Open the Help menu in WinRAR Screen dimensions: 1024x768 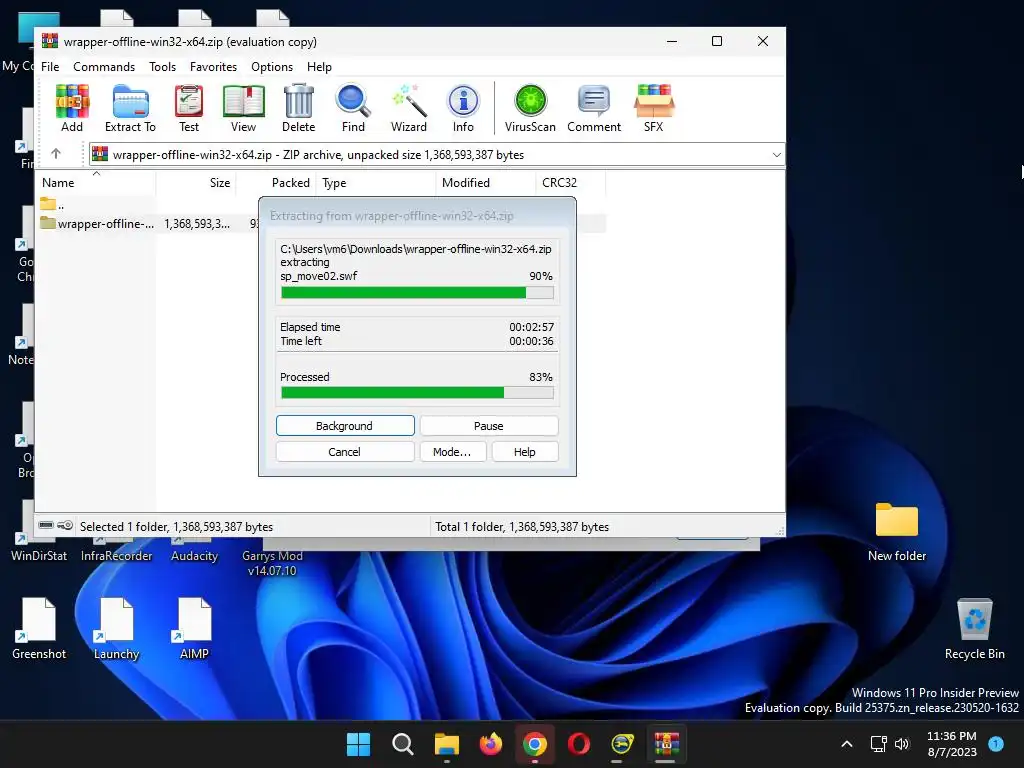tap(319, 67)
